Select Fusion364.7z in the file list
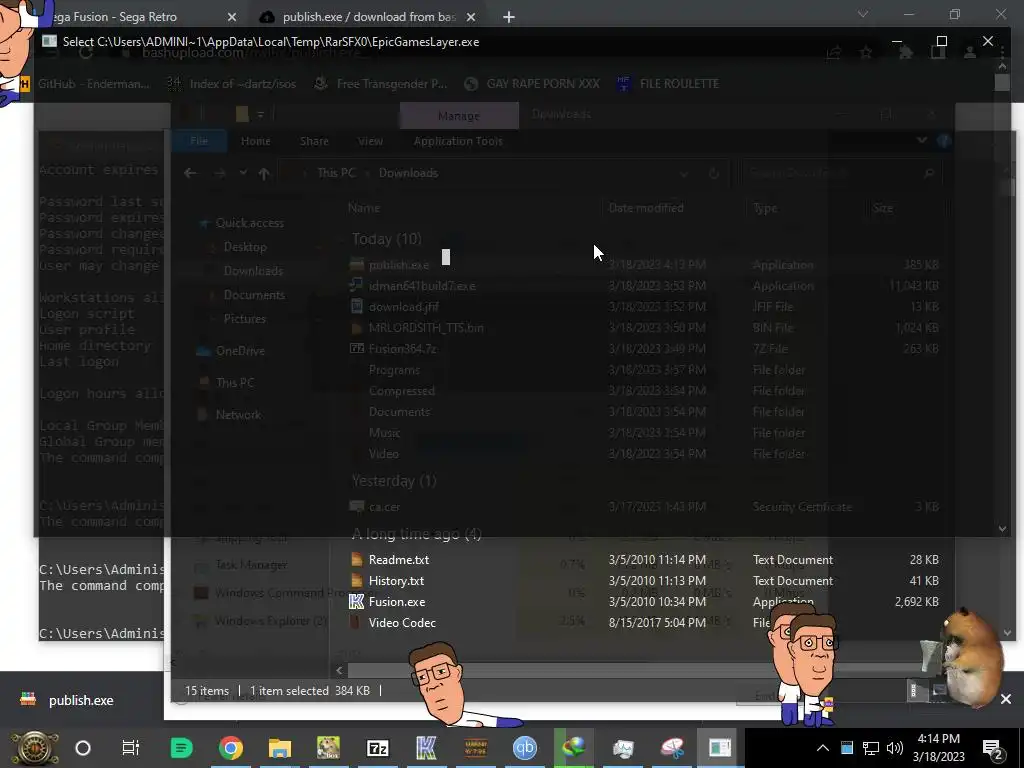This screenshot has width=1024, height=768. [x=402, y=349]
